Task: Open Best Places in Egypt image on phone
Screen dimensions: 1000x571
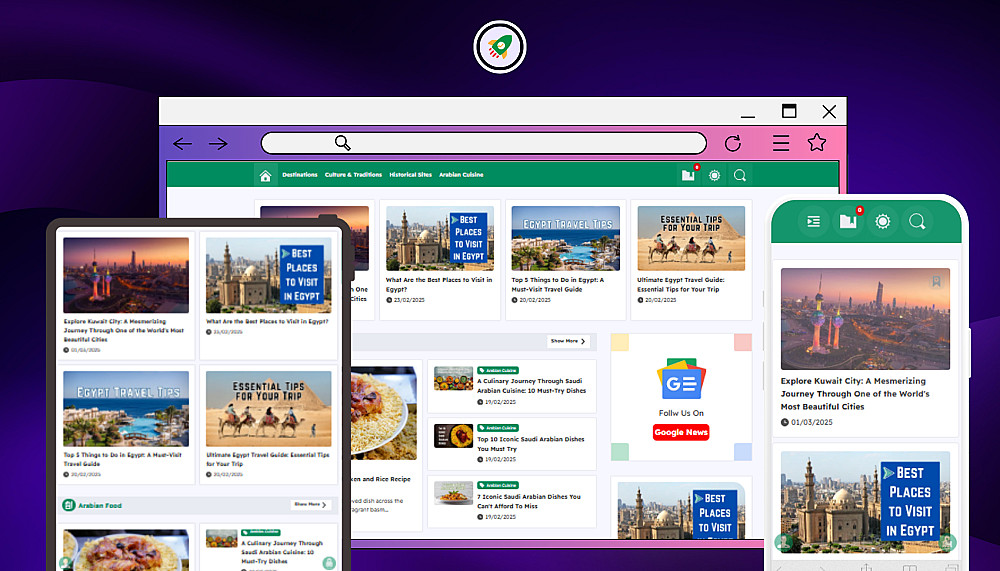Action: (x=865, y=503)
